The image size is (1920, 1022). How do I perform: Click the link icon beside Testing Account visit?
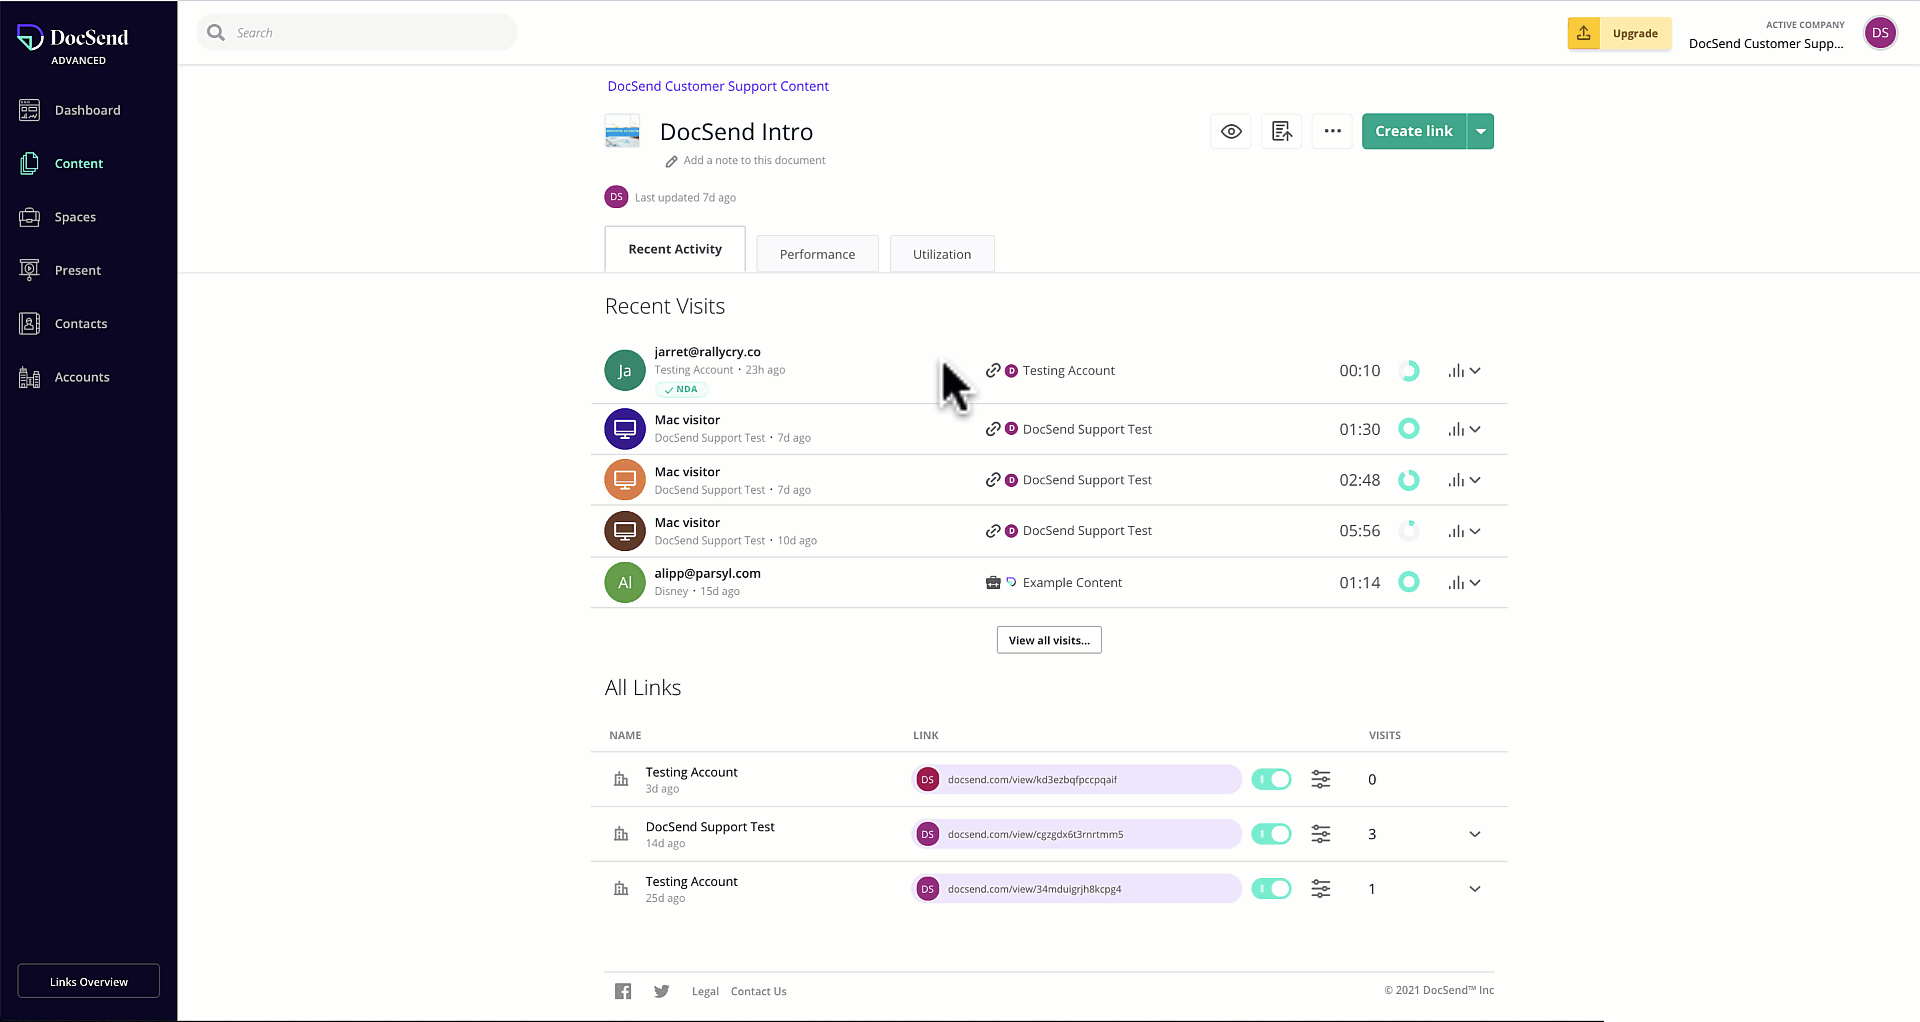993,370
